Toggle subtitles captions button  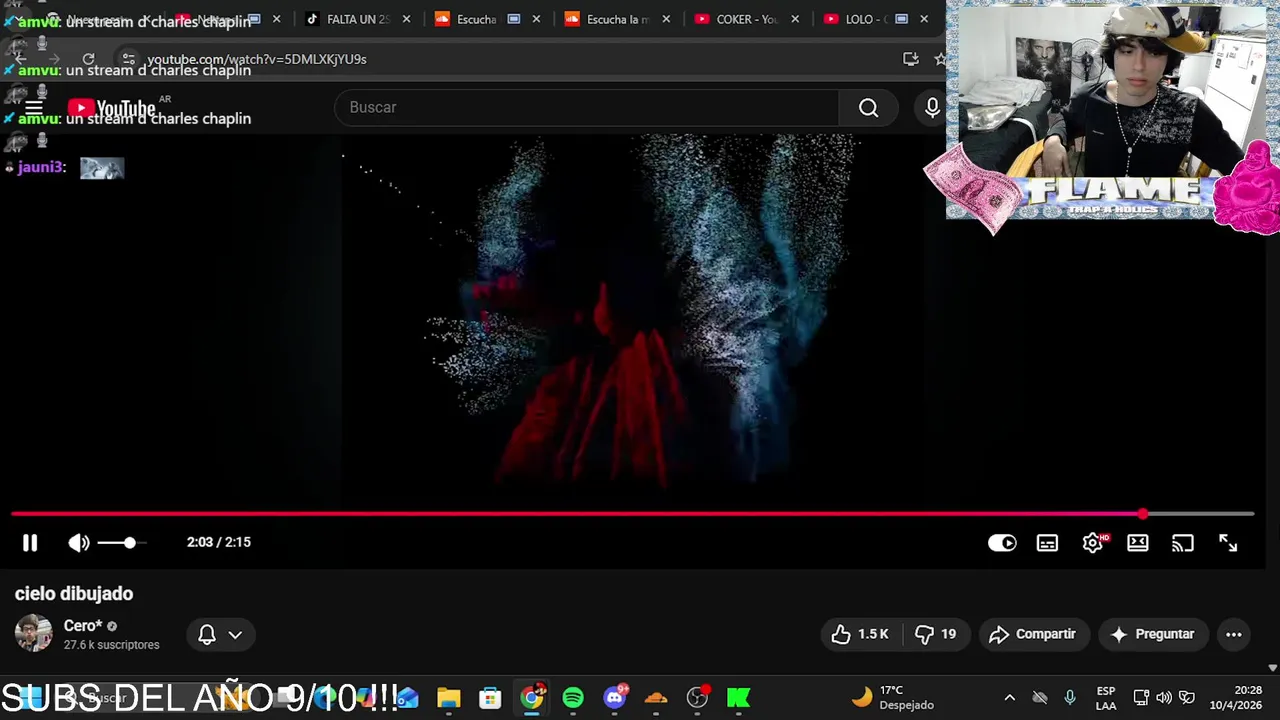click(x=1047, y=542)
